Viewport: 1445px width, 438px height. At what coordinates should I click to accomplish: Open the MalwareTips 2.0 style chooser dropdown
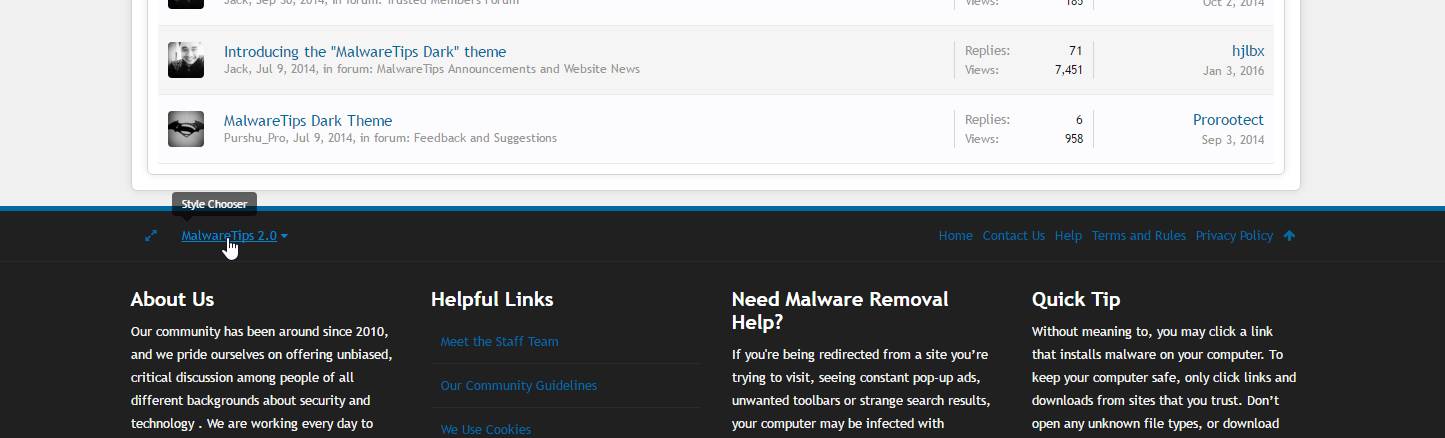tap(234, 236)
